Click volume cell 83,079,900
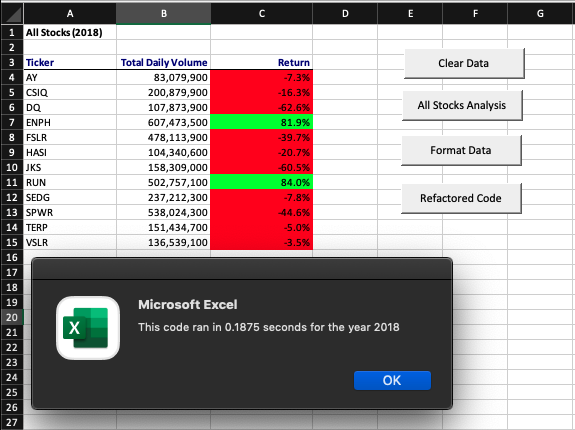The image size is (575, 430). [x=164, y=77]
